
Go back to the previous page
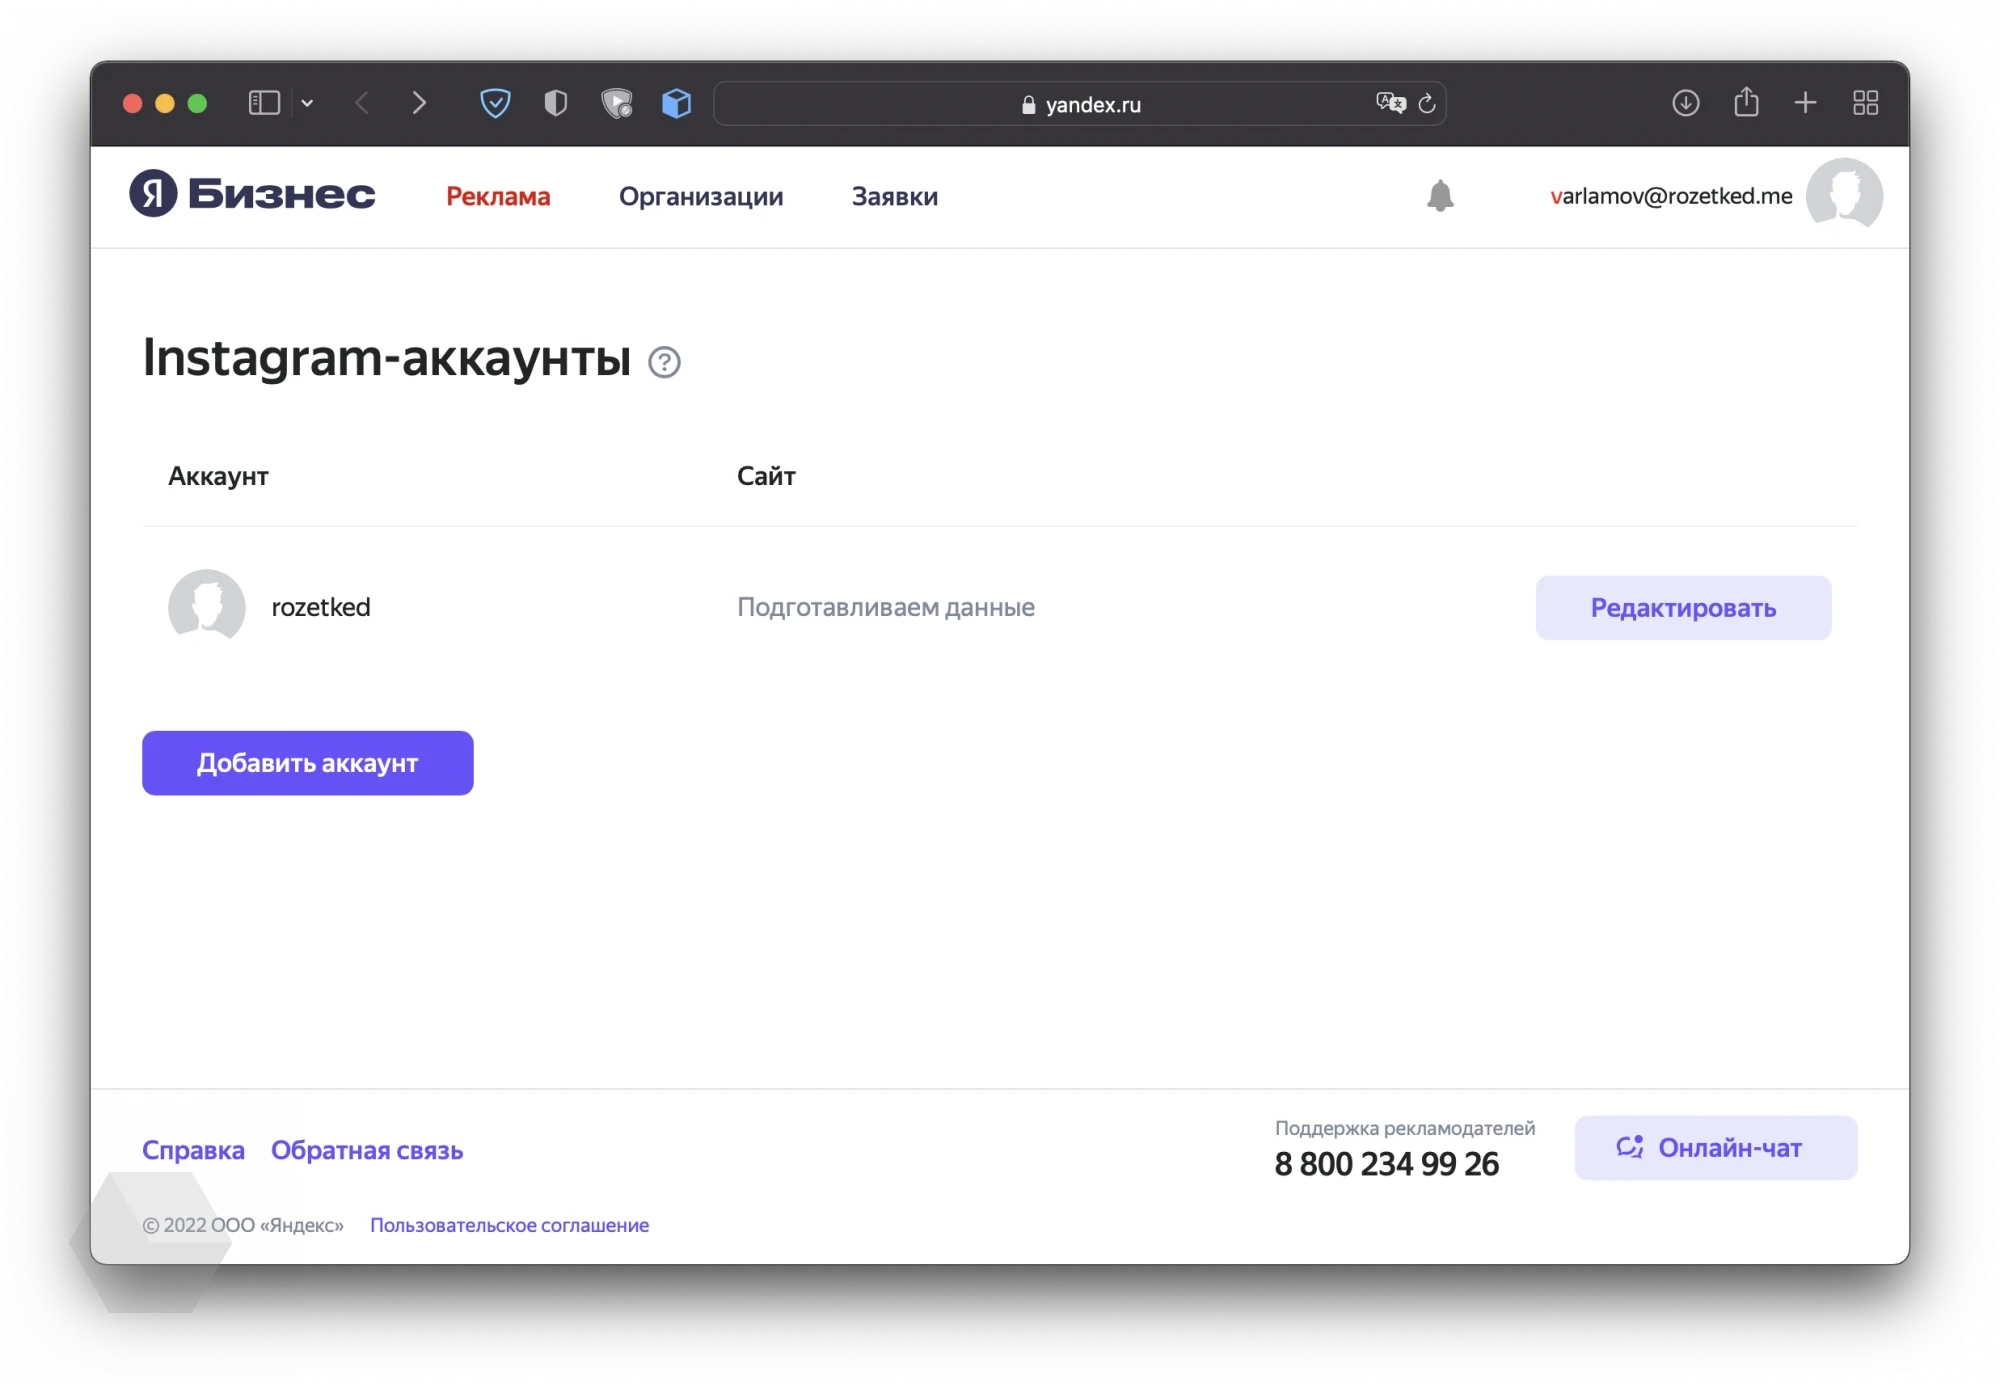(363, 103)
